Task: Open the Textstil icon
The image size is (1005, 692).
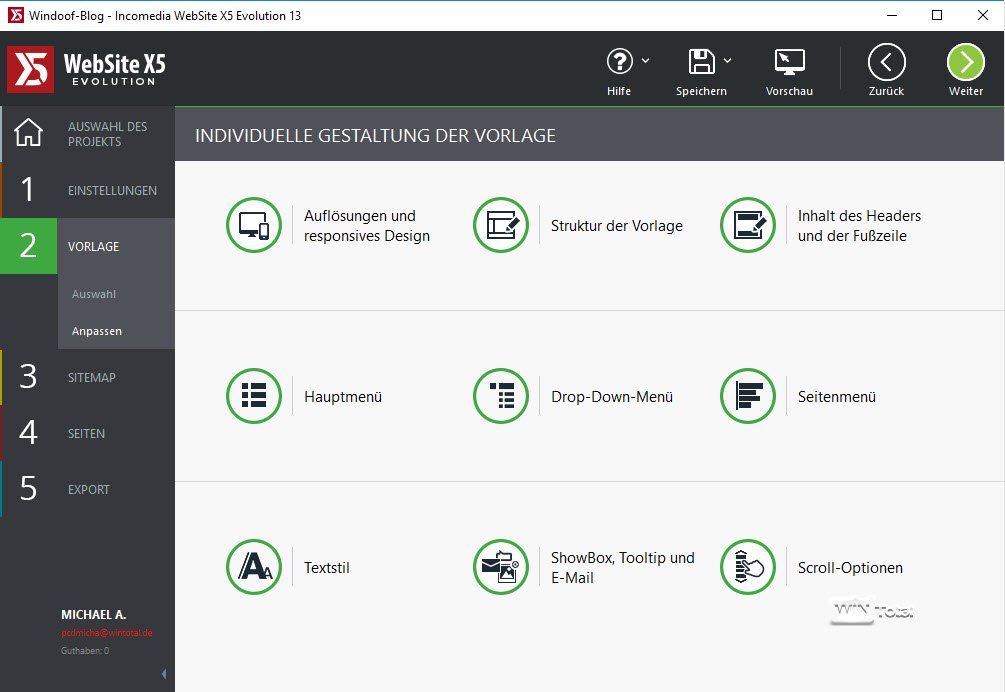Action: (253, 567)
